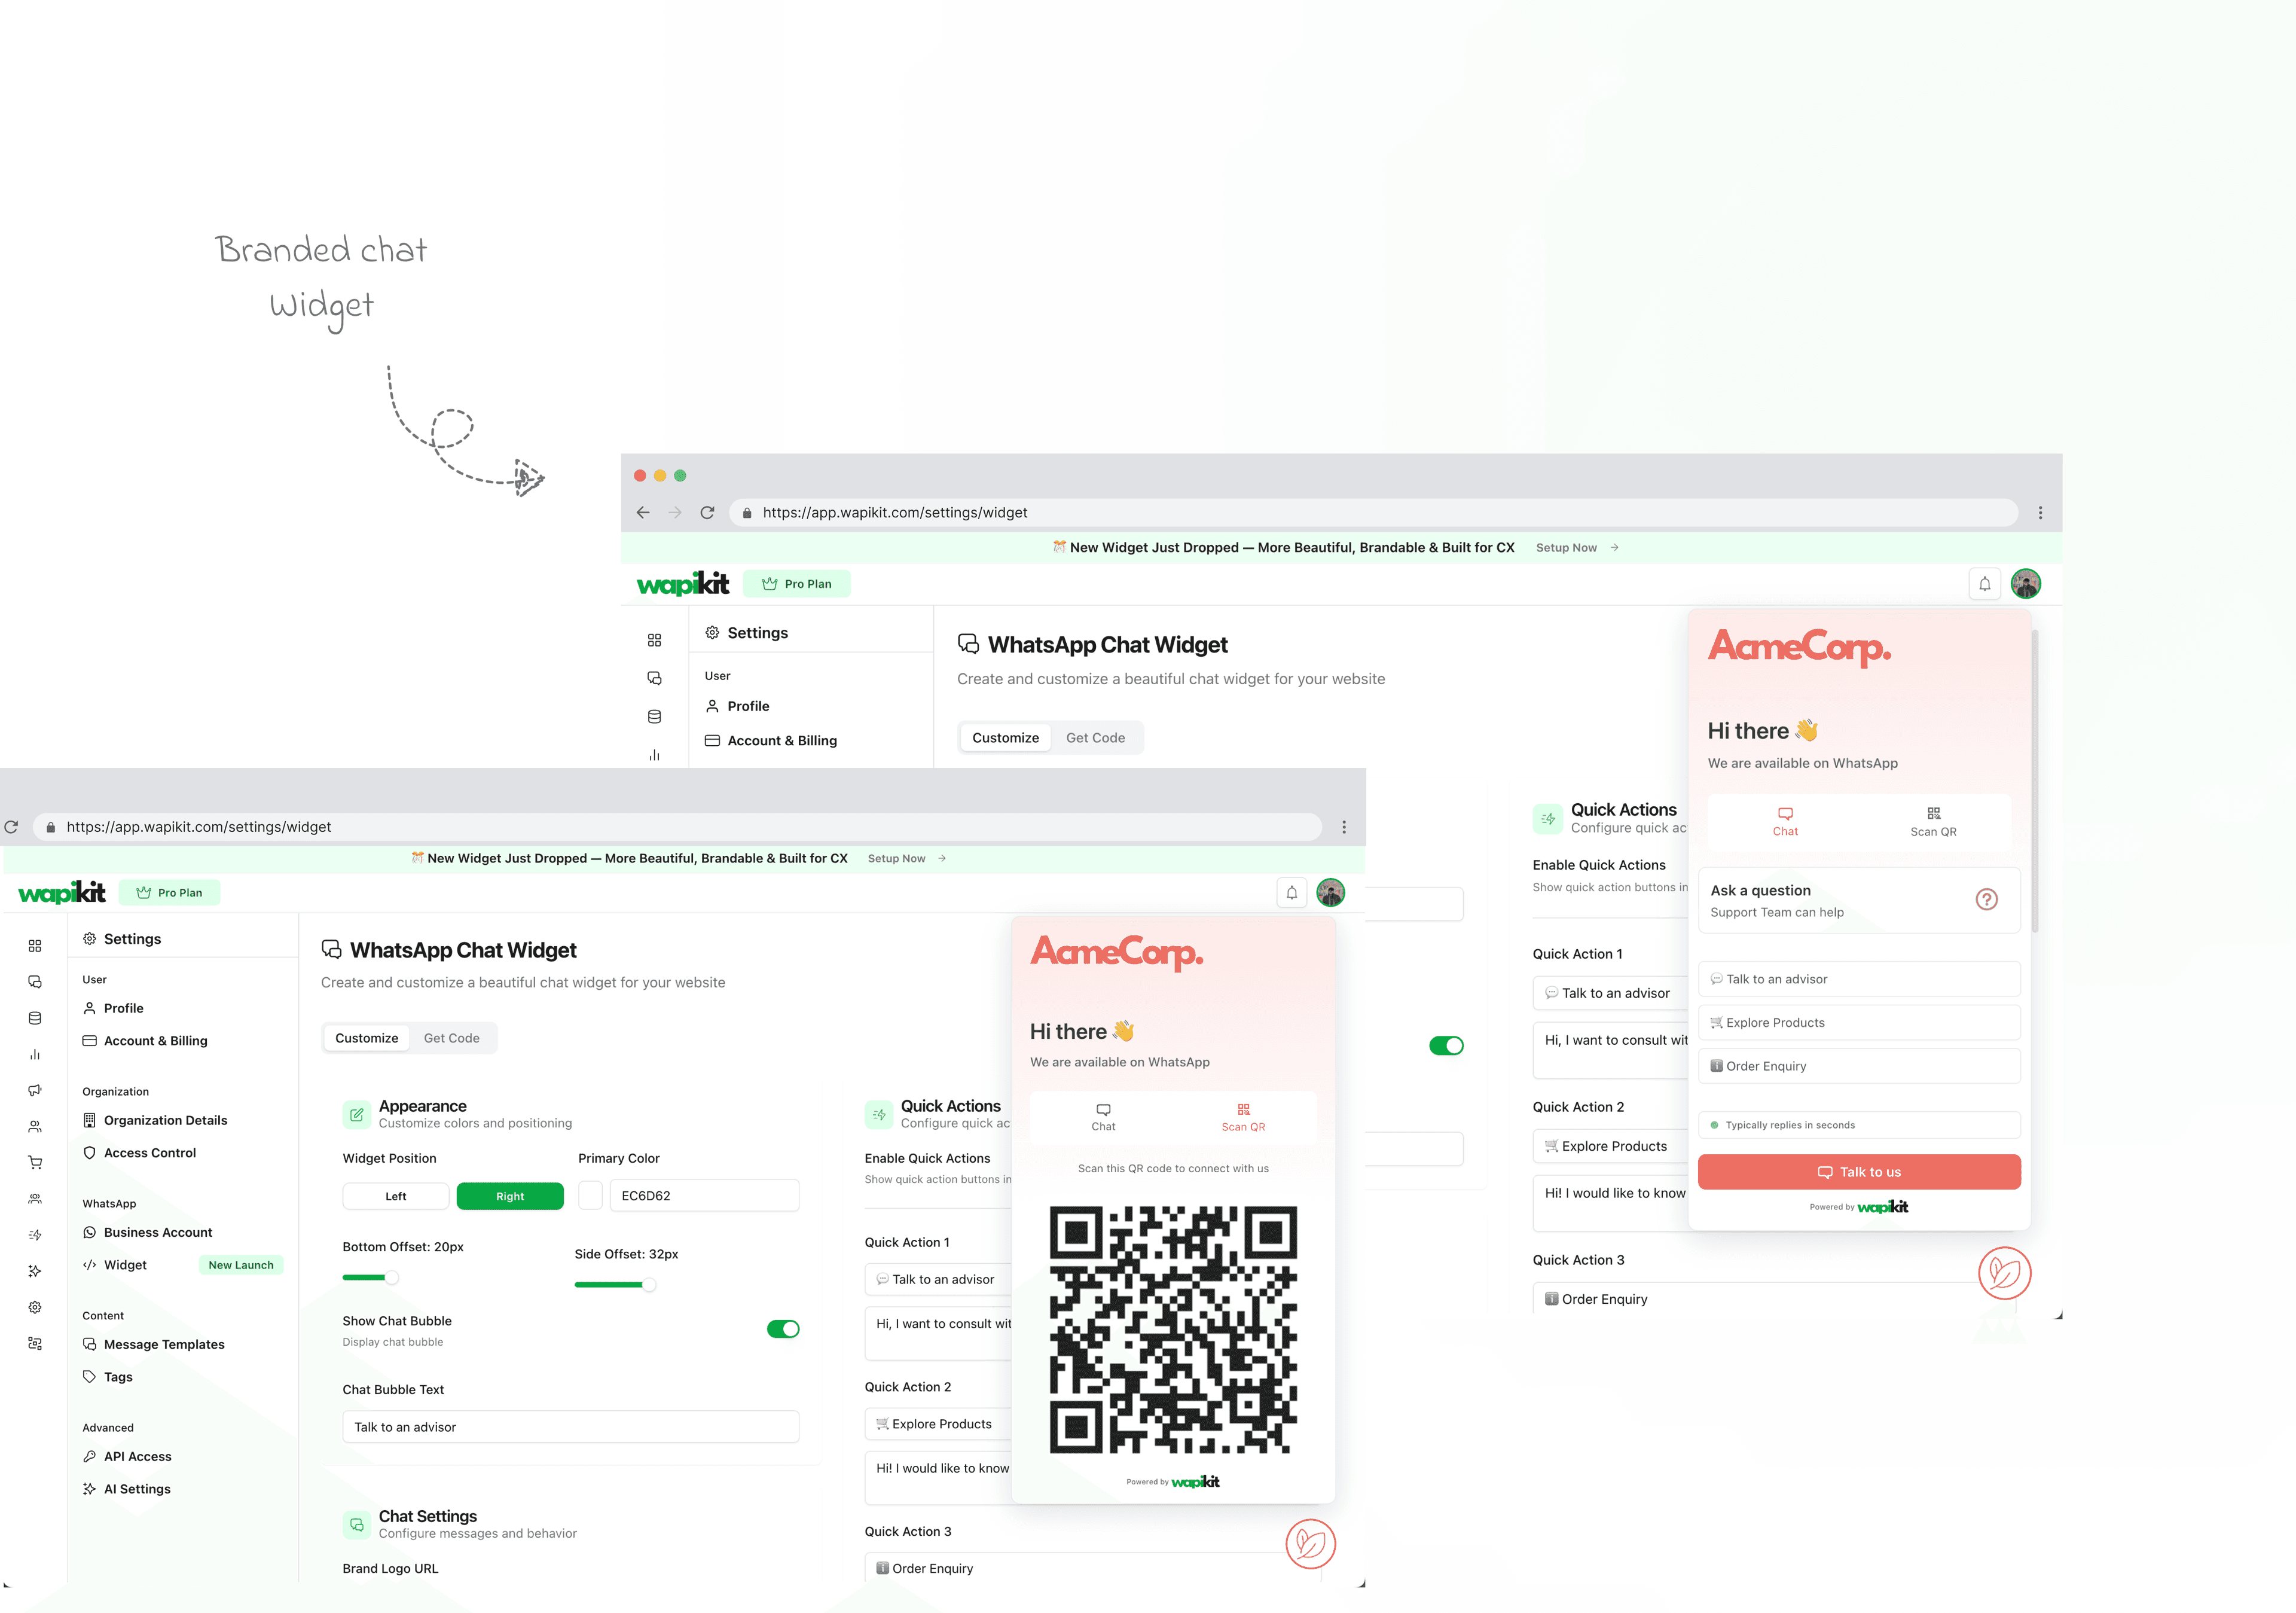Open AI Settings in Advanced section
Viewport: 2296px width, 1613px height.
click(x=127, y=1488)
